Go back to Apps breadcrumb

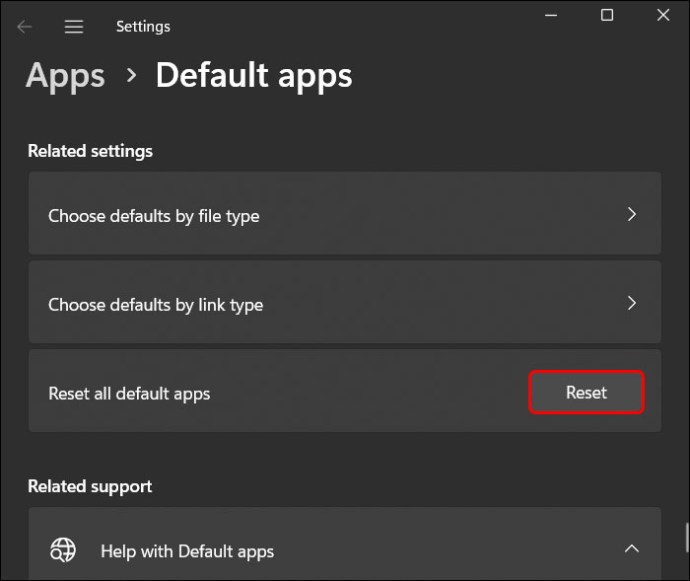[x=65, y=76]
